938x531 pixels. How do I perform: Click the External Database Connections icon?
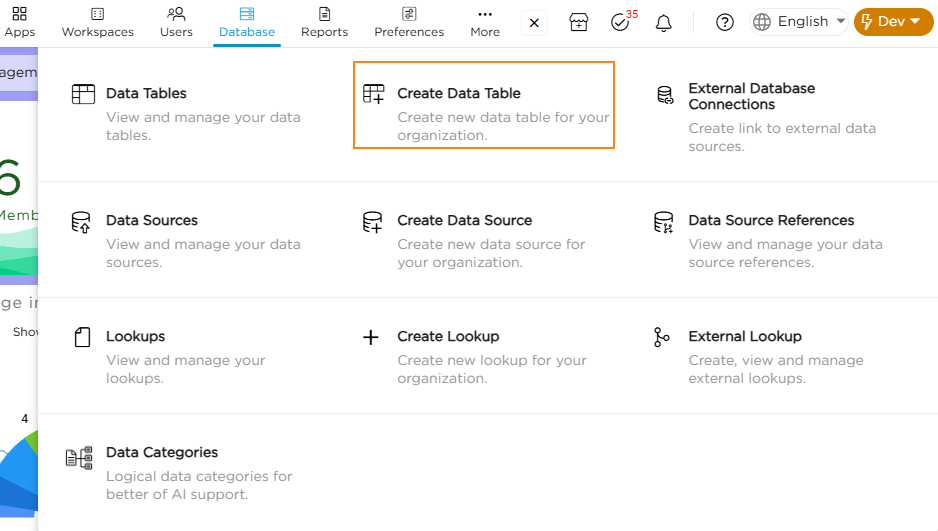pyautogui.click(x=664, y=96)
